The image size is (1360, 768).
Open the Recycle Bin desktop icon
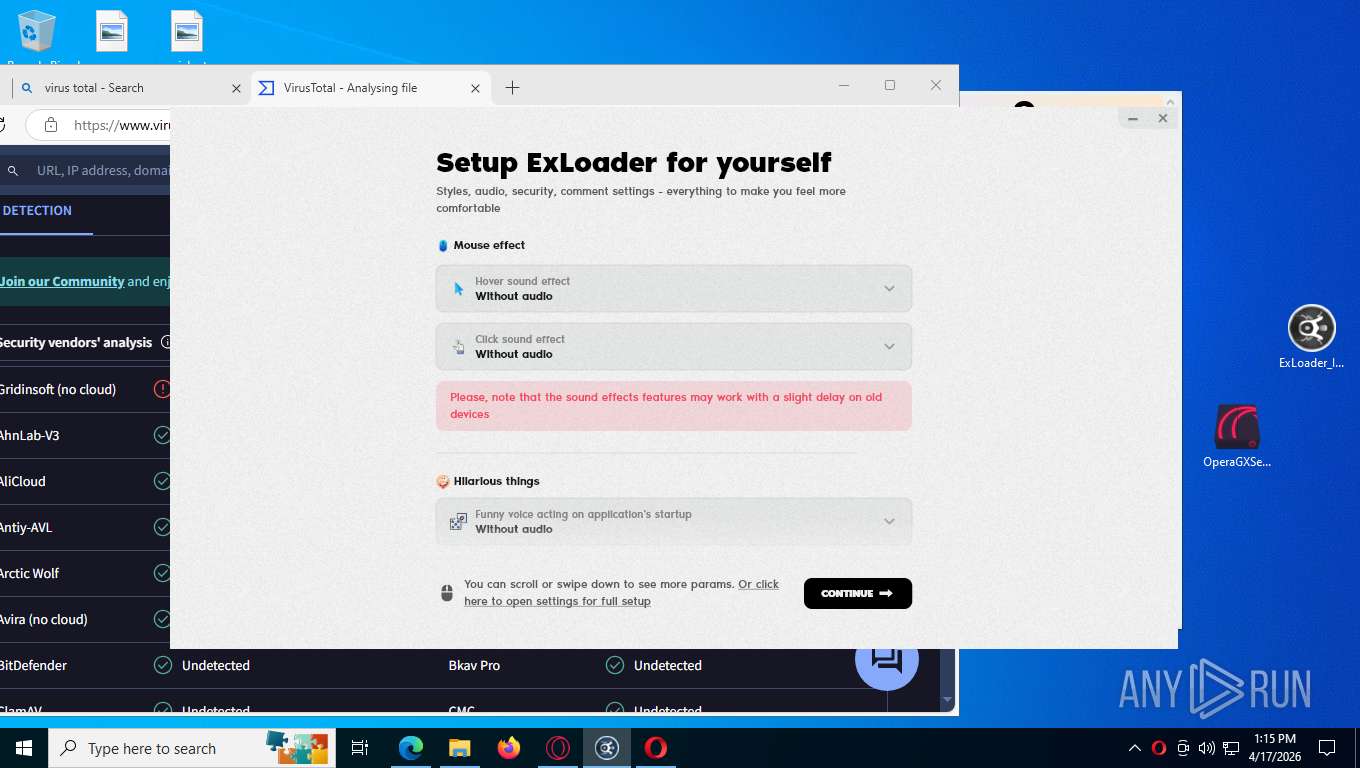click(37, 35)
